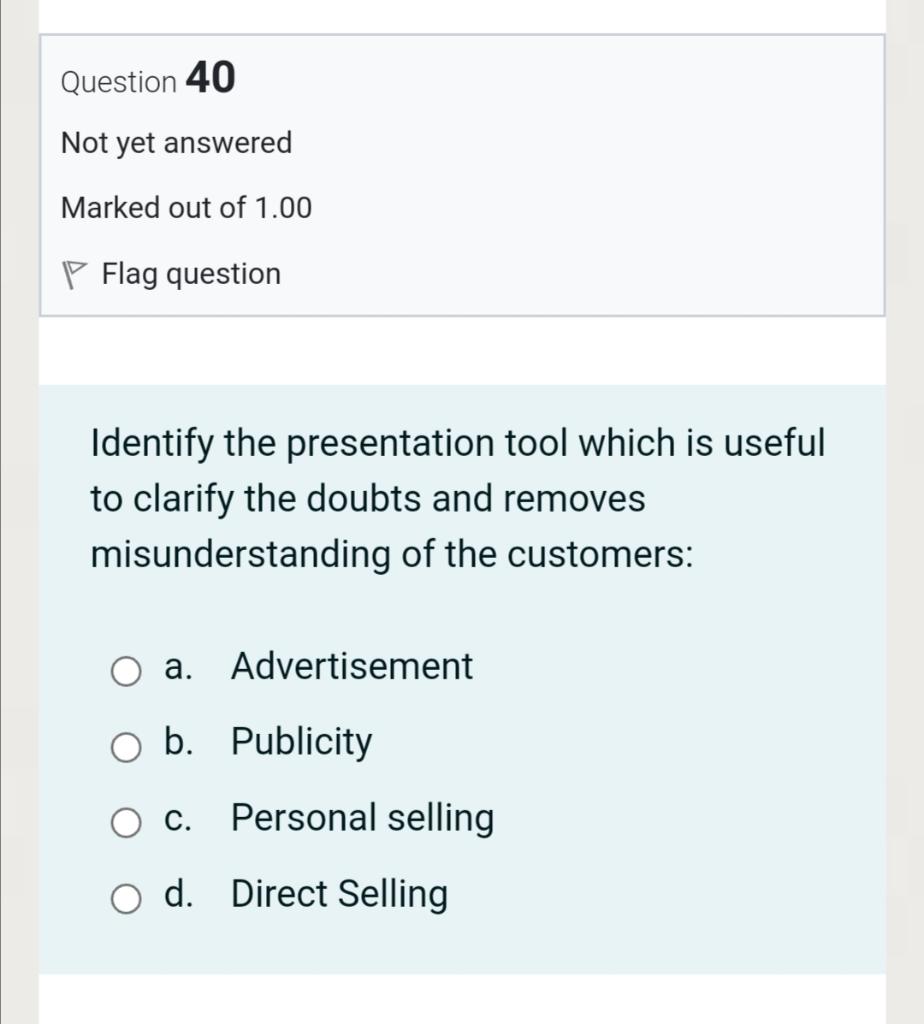Click the option label Advertisement

351,666
